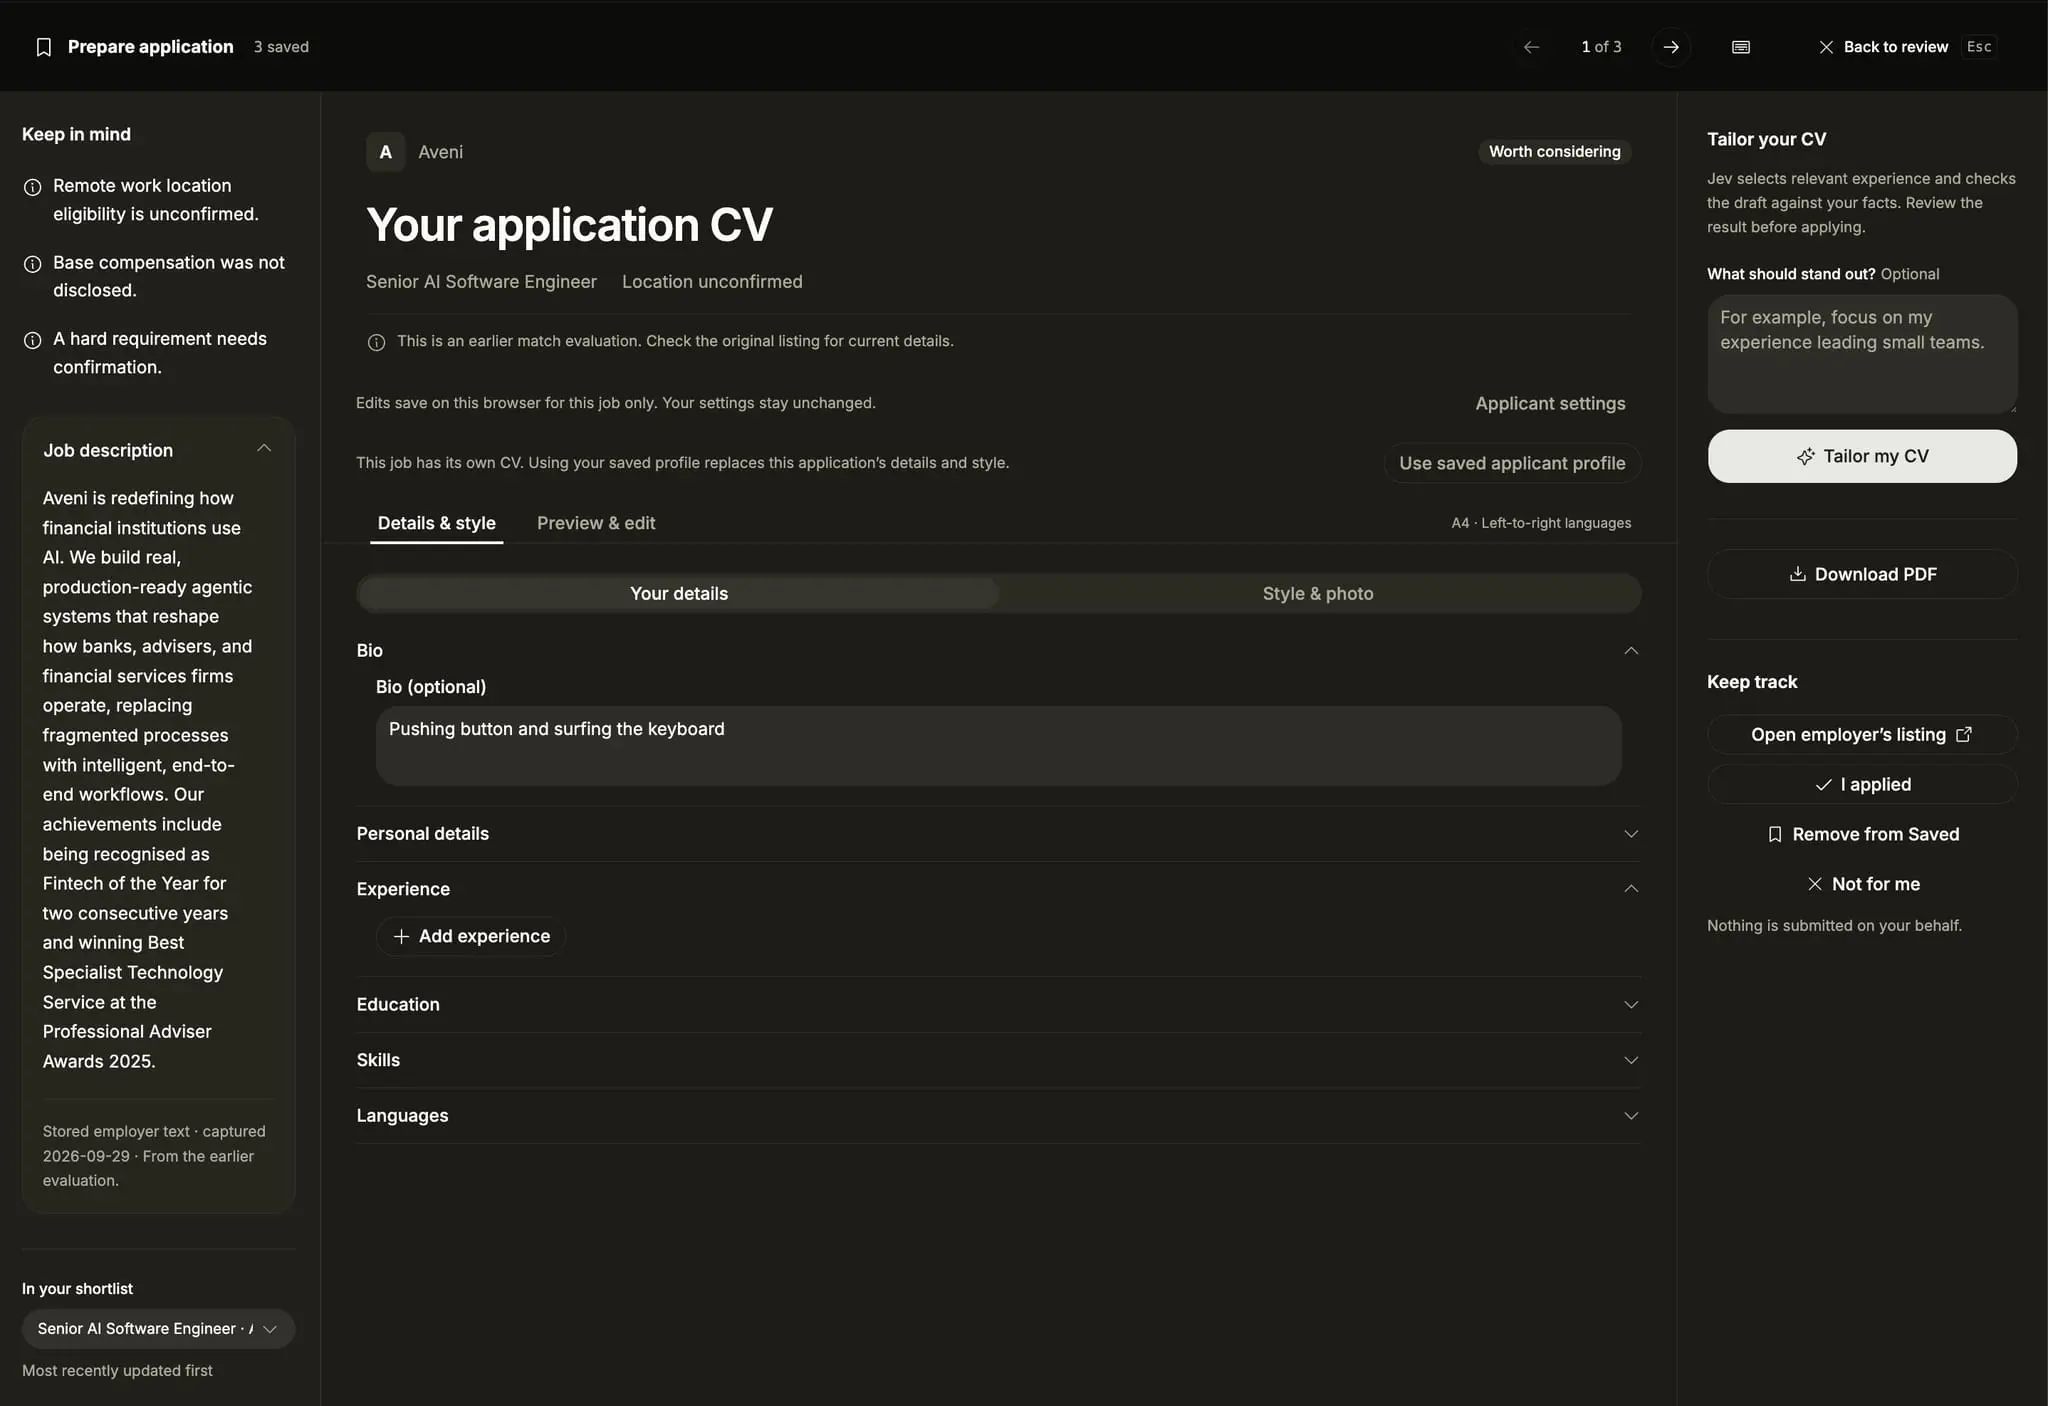Click the Download PDF button
The height and width of the screenshot is (1406, 2048).
coord(1862,574)
